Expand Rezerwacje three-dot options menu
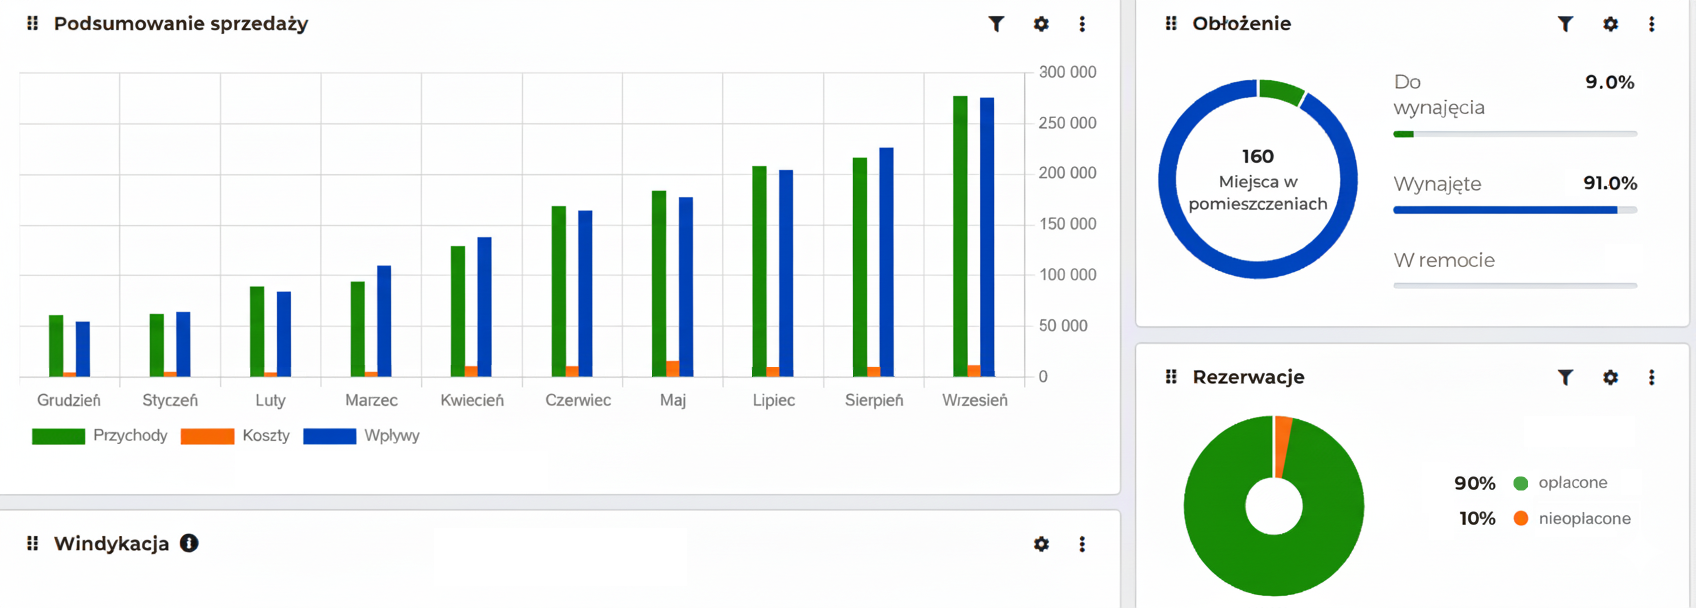This screenshot has height=608, width=1696. [x=1651, y=377]
